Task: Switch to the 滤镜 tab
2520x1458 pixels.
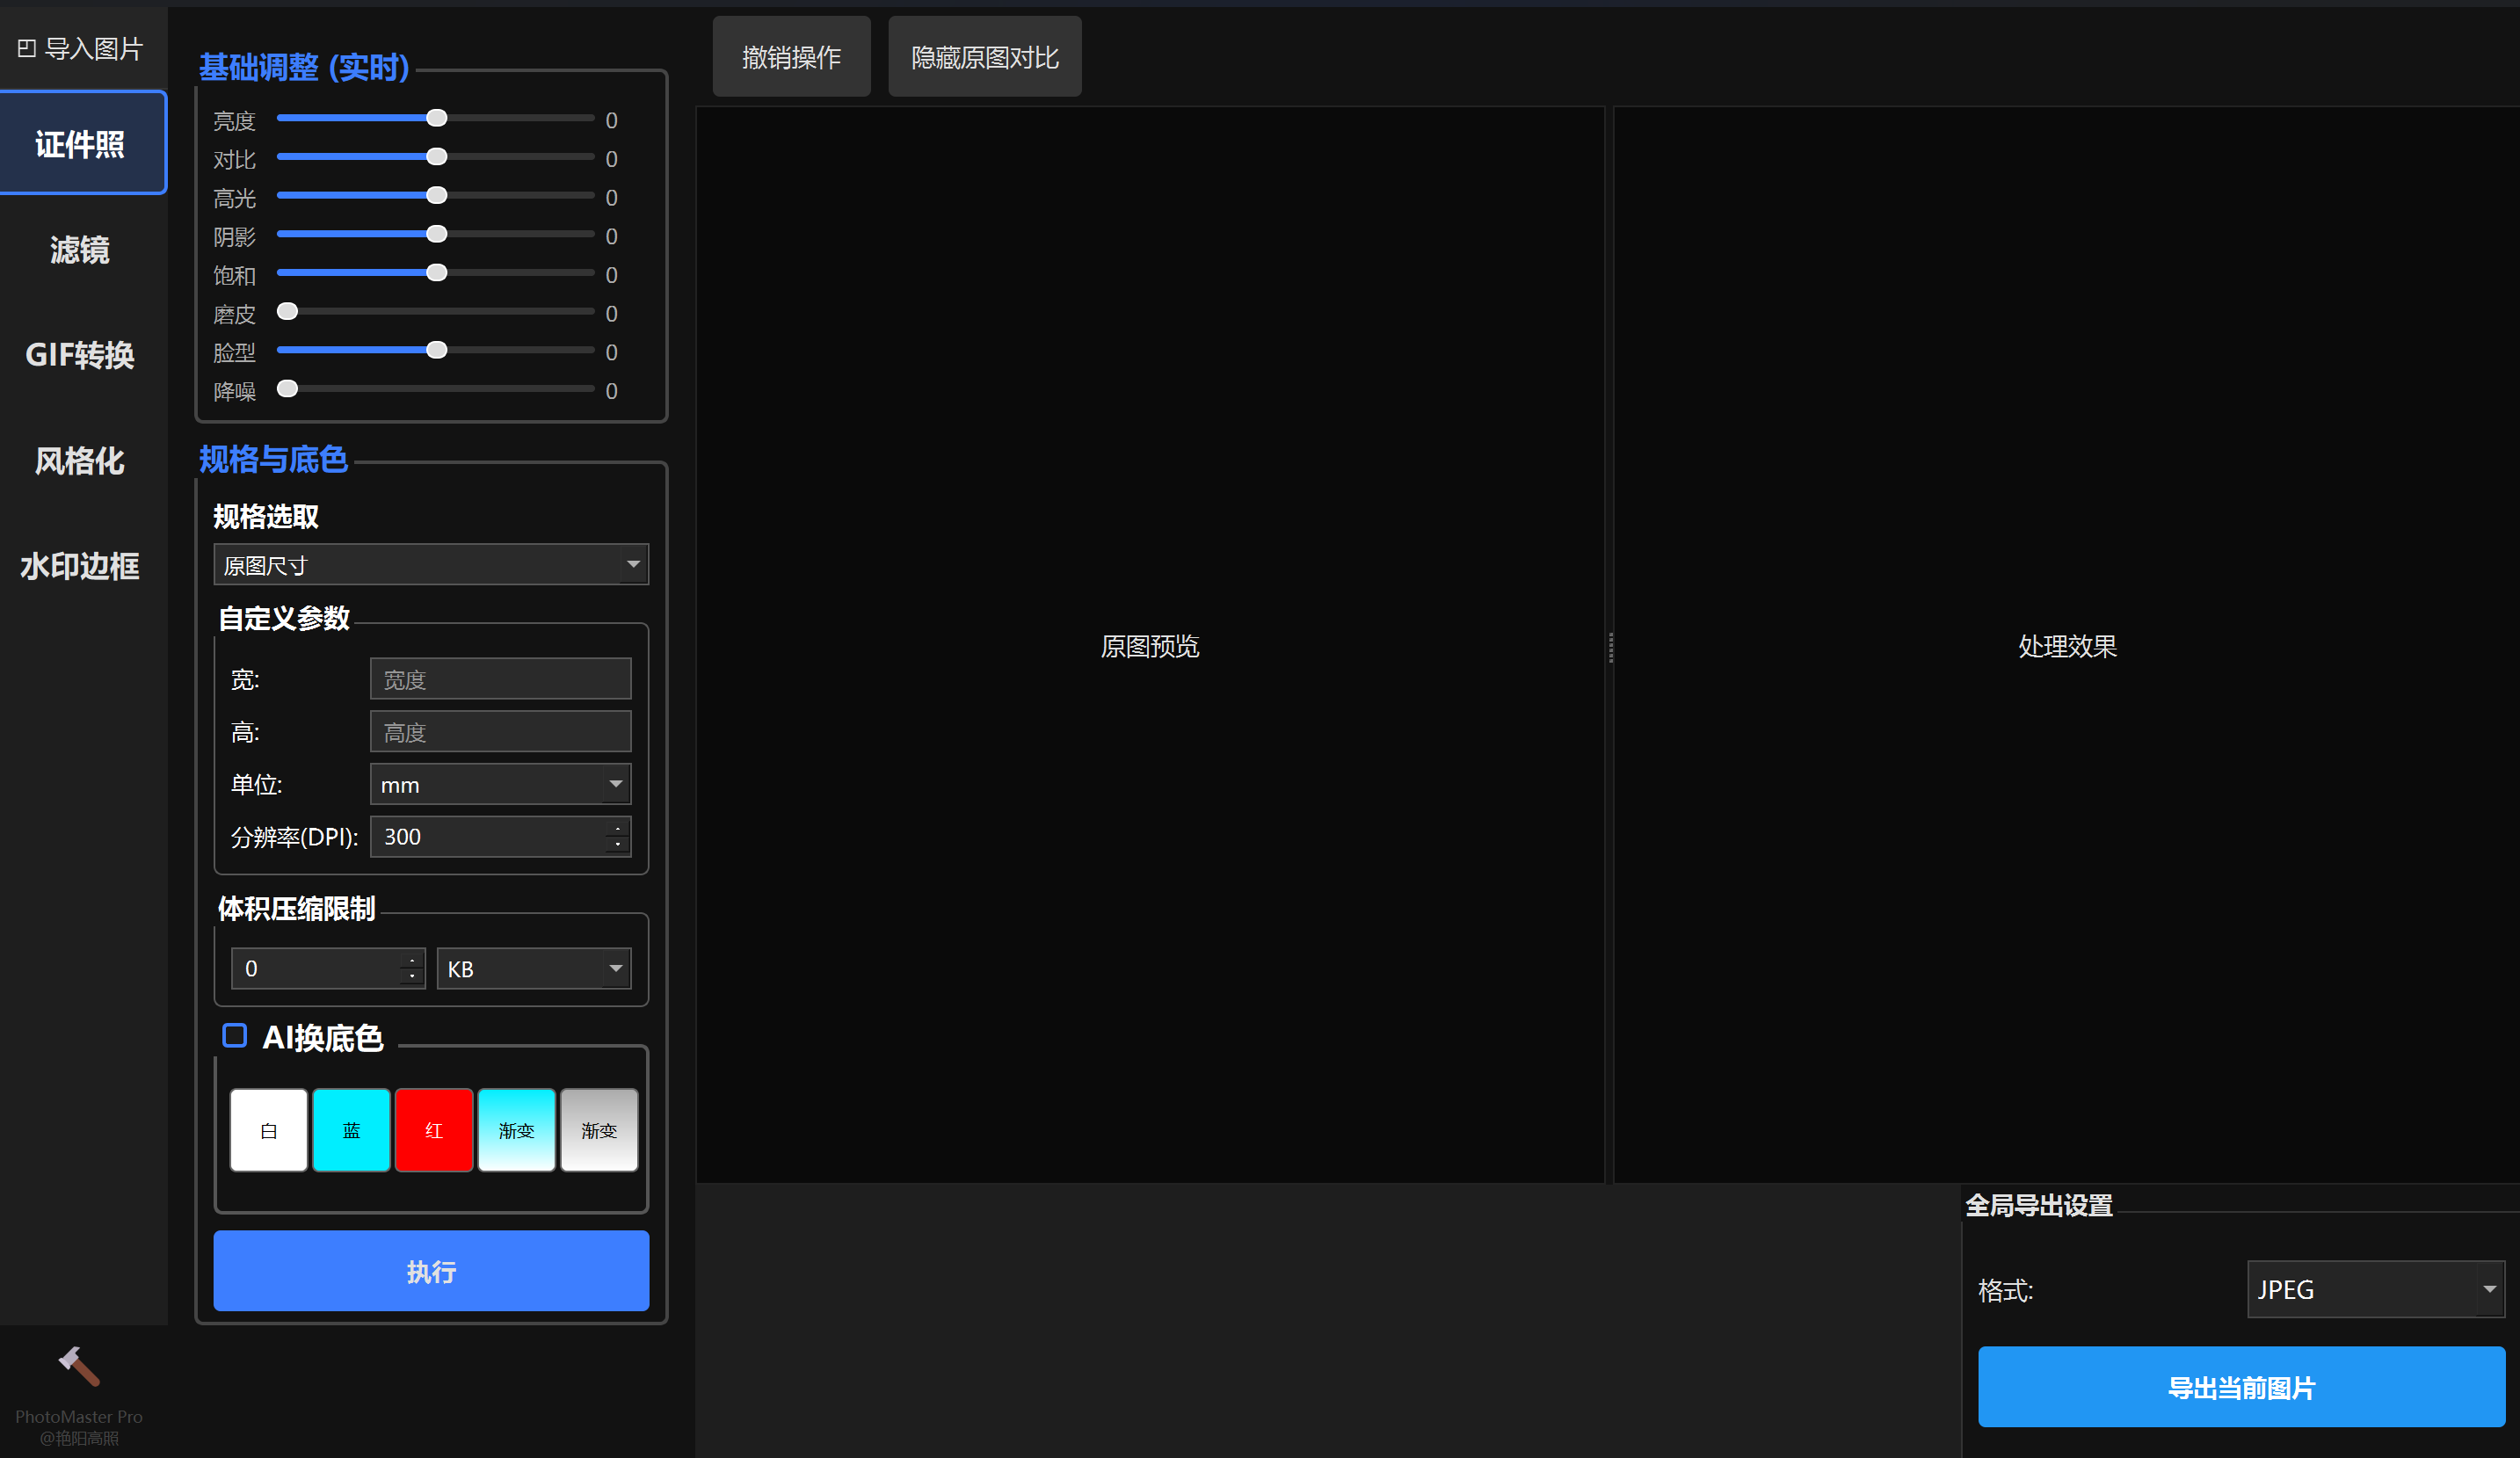Action: click(x=80, y=249)
